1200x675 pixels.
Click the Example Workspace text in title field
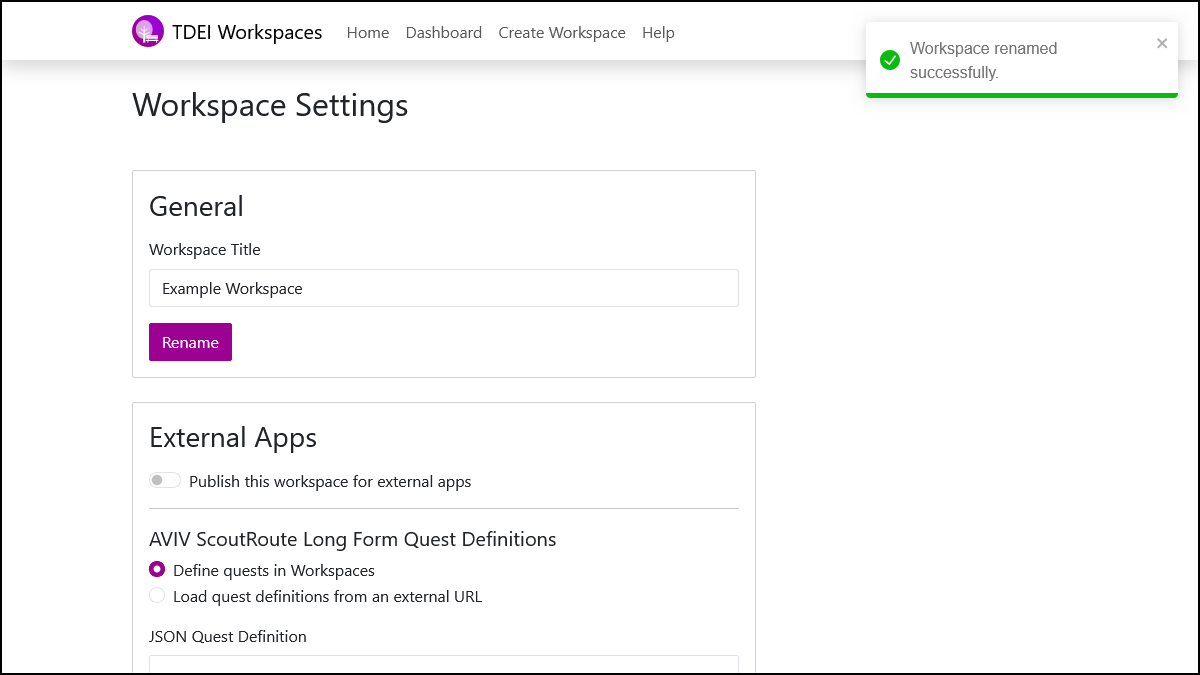click(x=231, y=288)
